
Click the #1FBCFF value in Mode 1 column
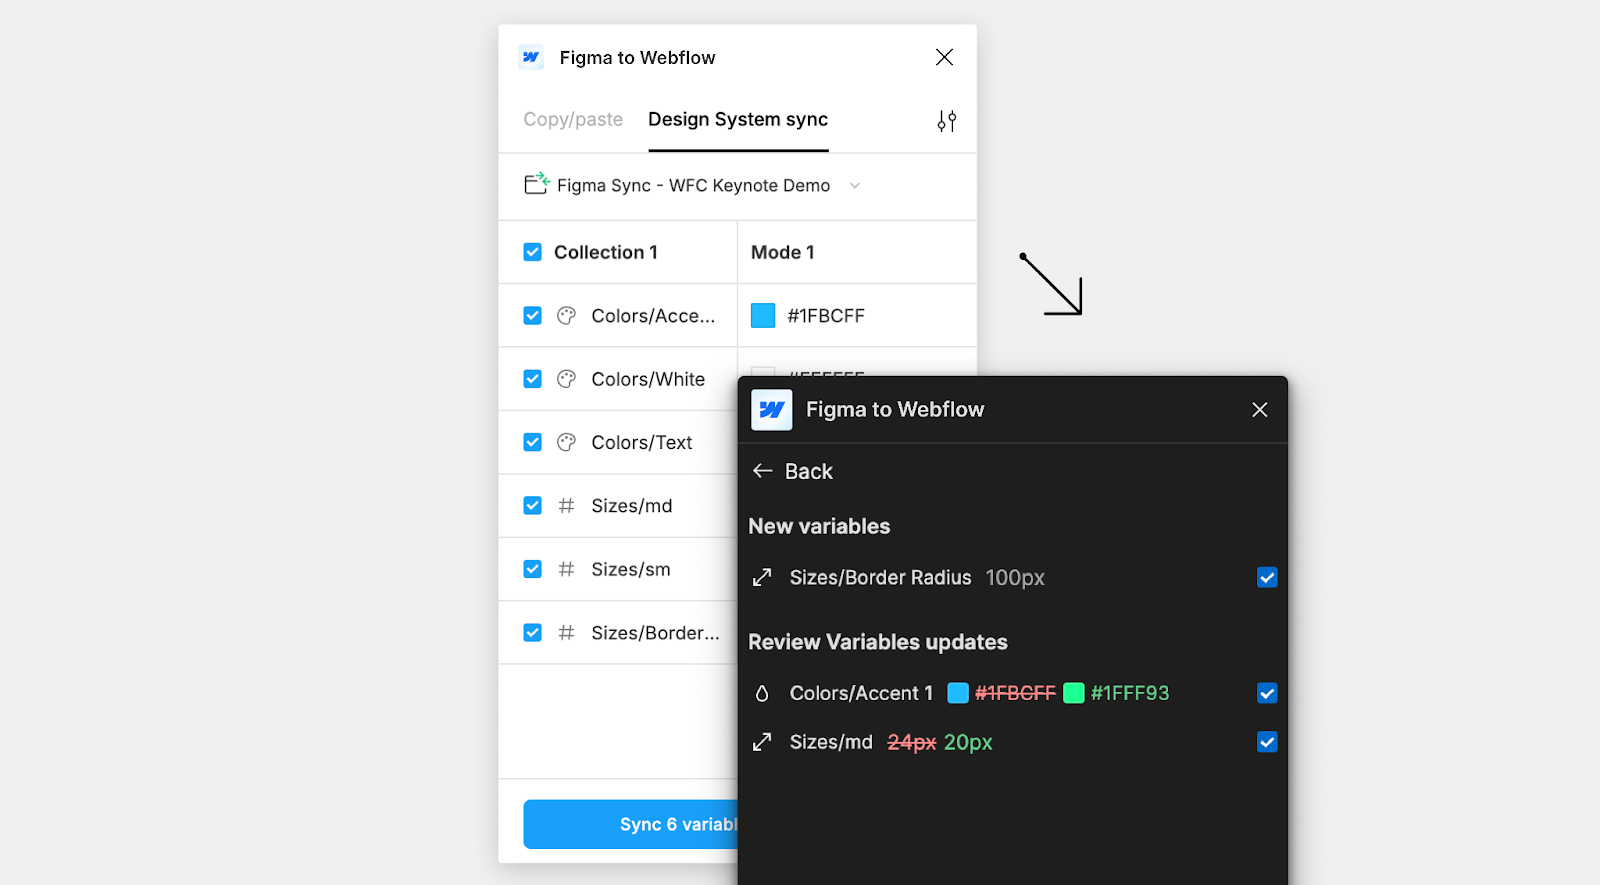826,316
